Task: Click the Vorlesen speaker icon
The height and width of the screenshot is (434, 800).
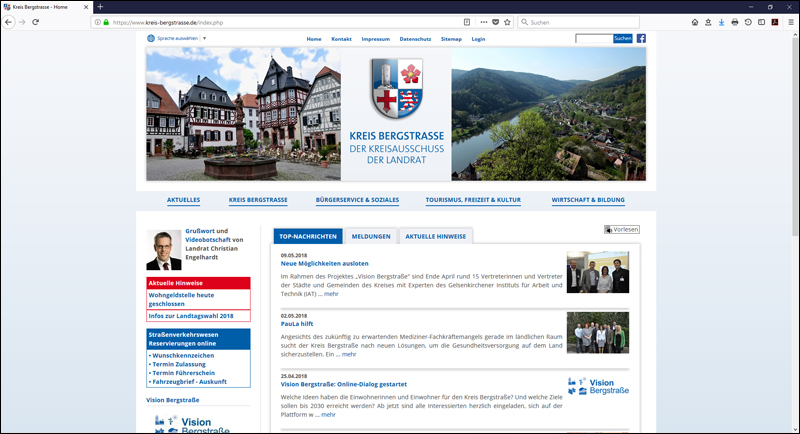Action: click(x=608, y=230)
